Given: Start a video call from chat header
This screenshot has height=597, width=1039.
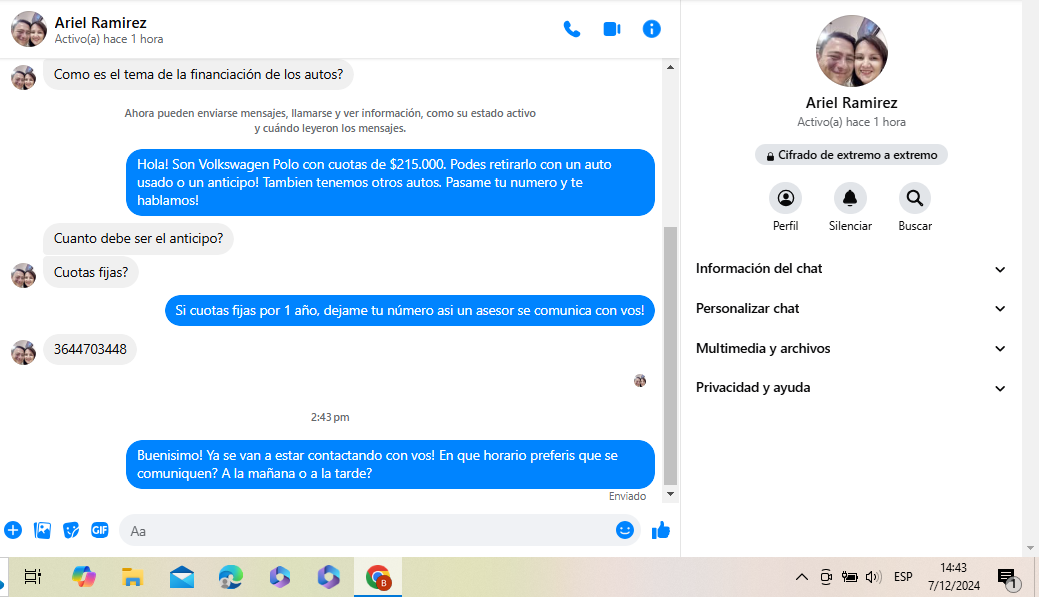Looking at the screenshot, I should click(612, 29).
